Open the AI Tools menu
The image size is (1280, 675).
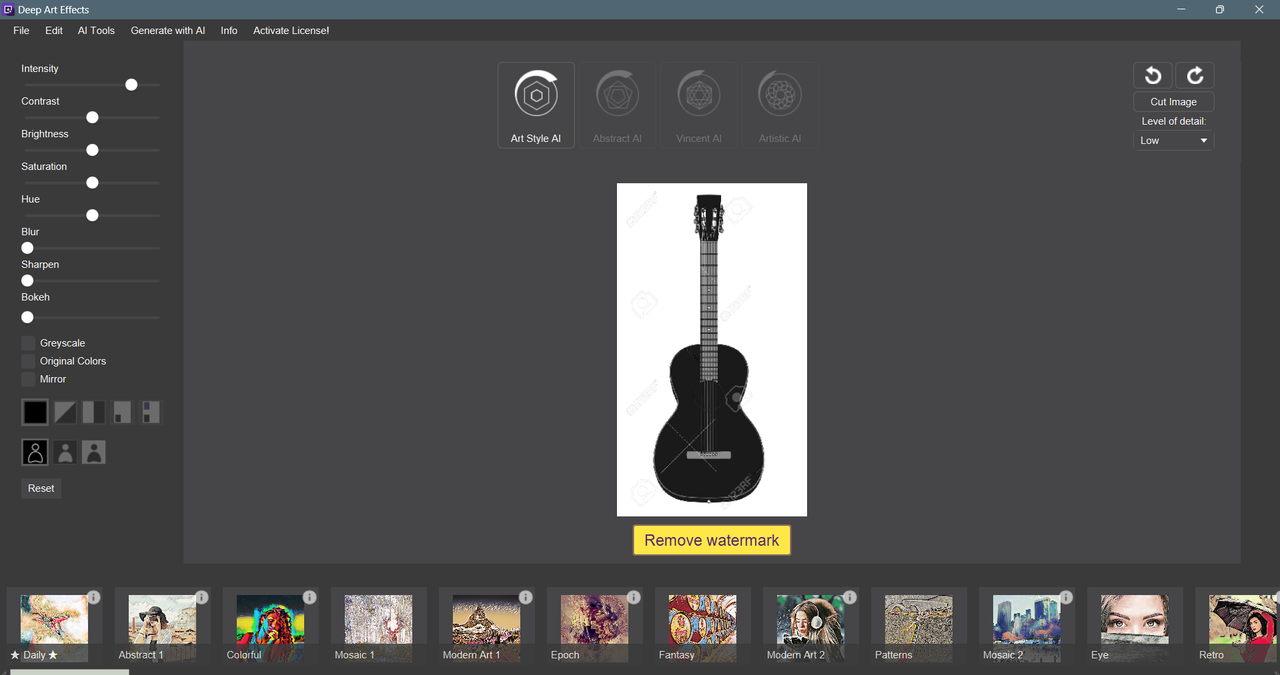tap(96, 31)
